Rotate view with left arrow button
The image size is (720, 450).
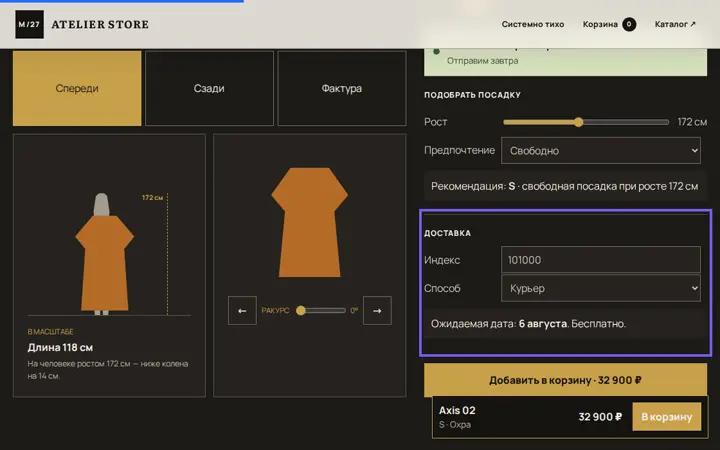[242, 311]
